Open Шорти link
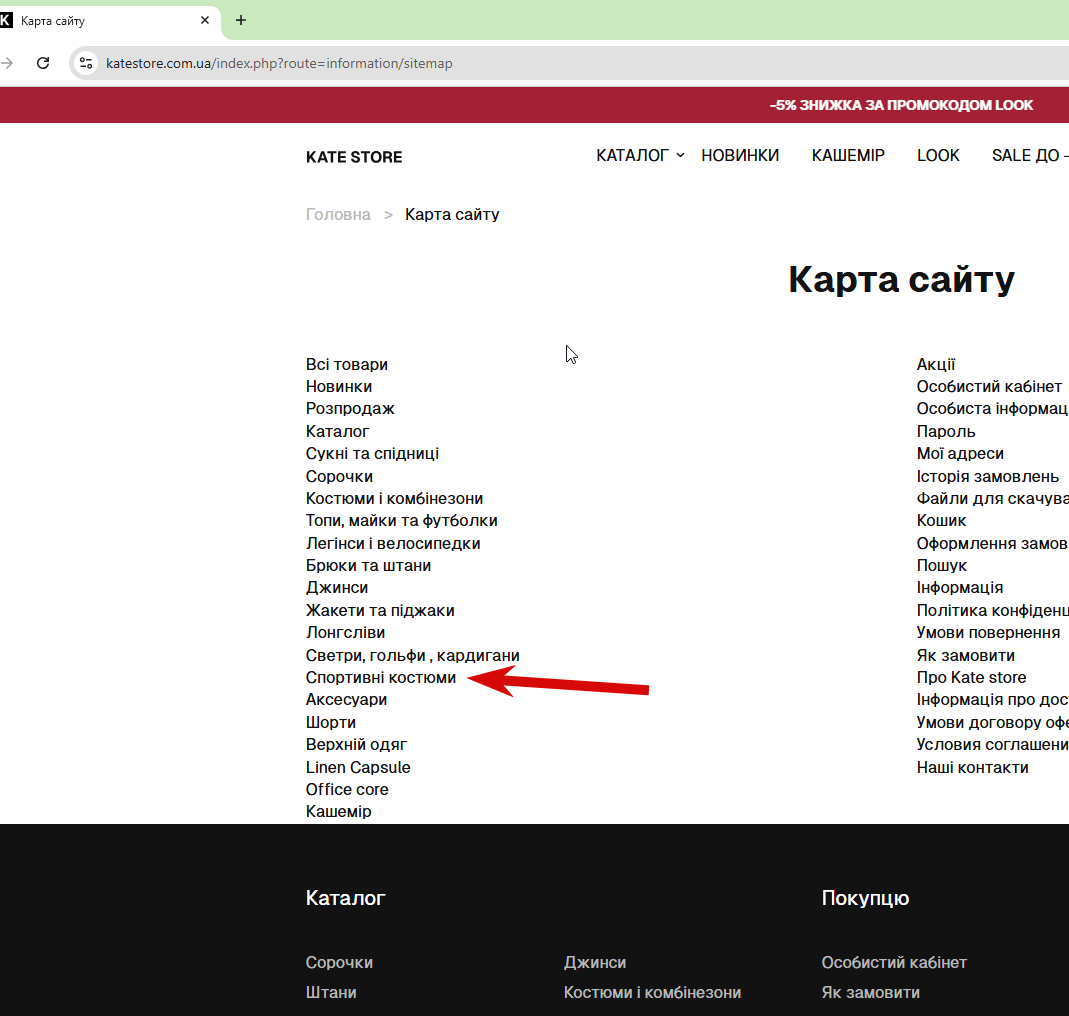The width and height of the screenshot is (1069, 1016). pos(331,722)
